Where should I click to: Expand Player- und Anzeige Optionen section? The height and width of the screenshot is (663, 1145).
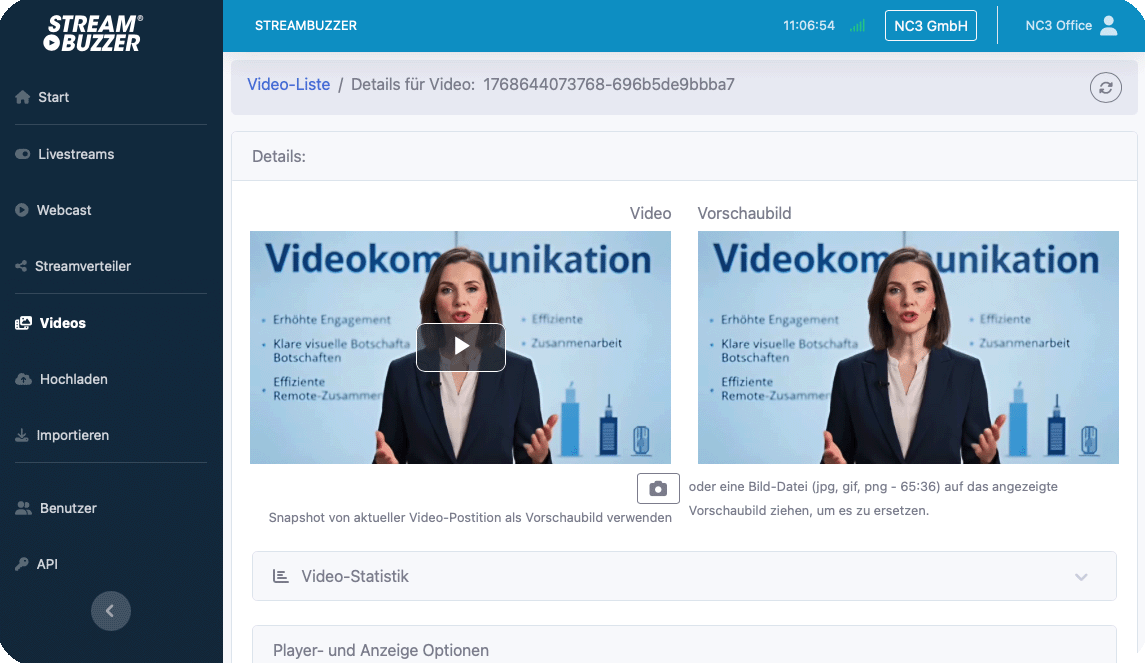click(x=381, y=650)
